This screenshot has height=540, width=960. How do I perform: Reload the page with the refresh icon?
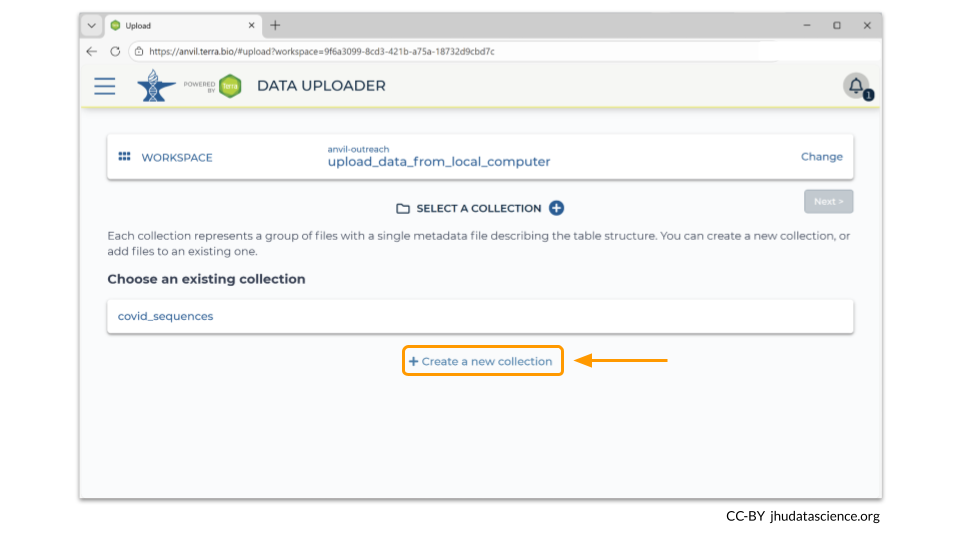[x=115, y=51]
